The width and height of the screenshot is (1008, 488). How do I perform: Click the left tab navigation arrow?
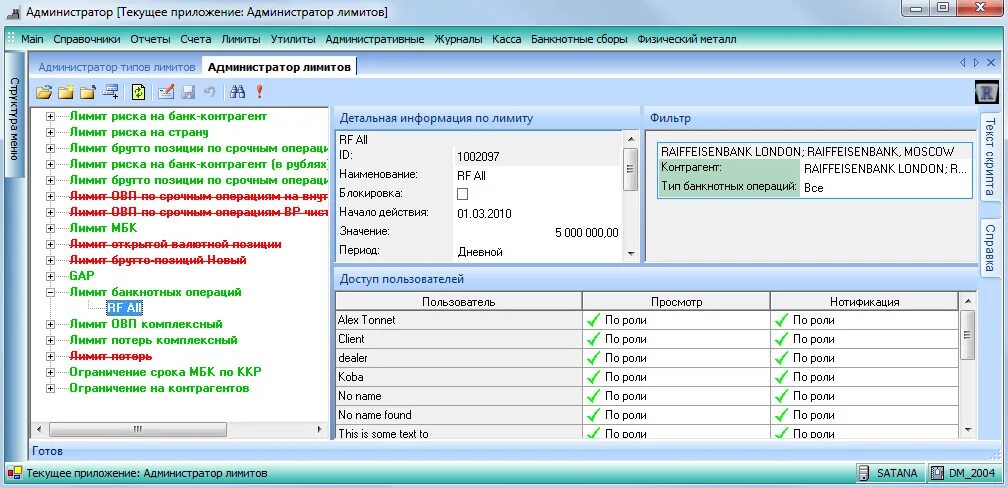pos(962,62)
